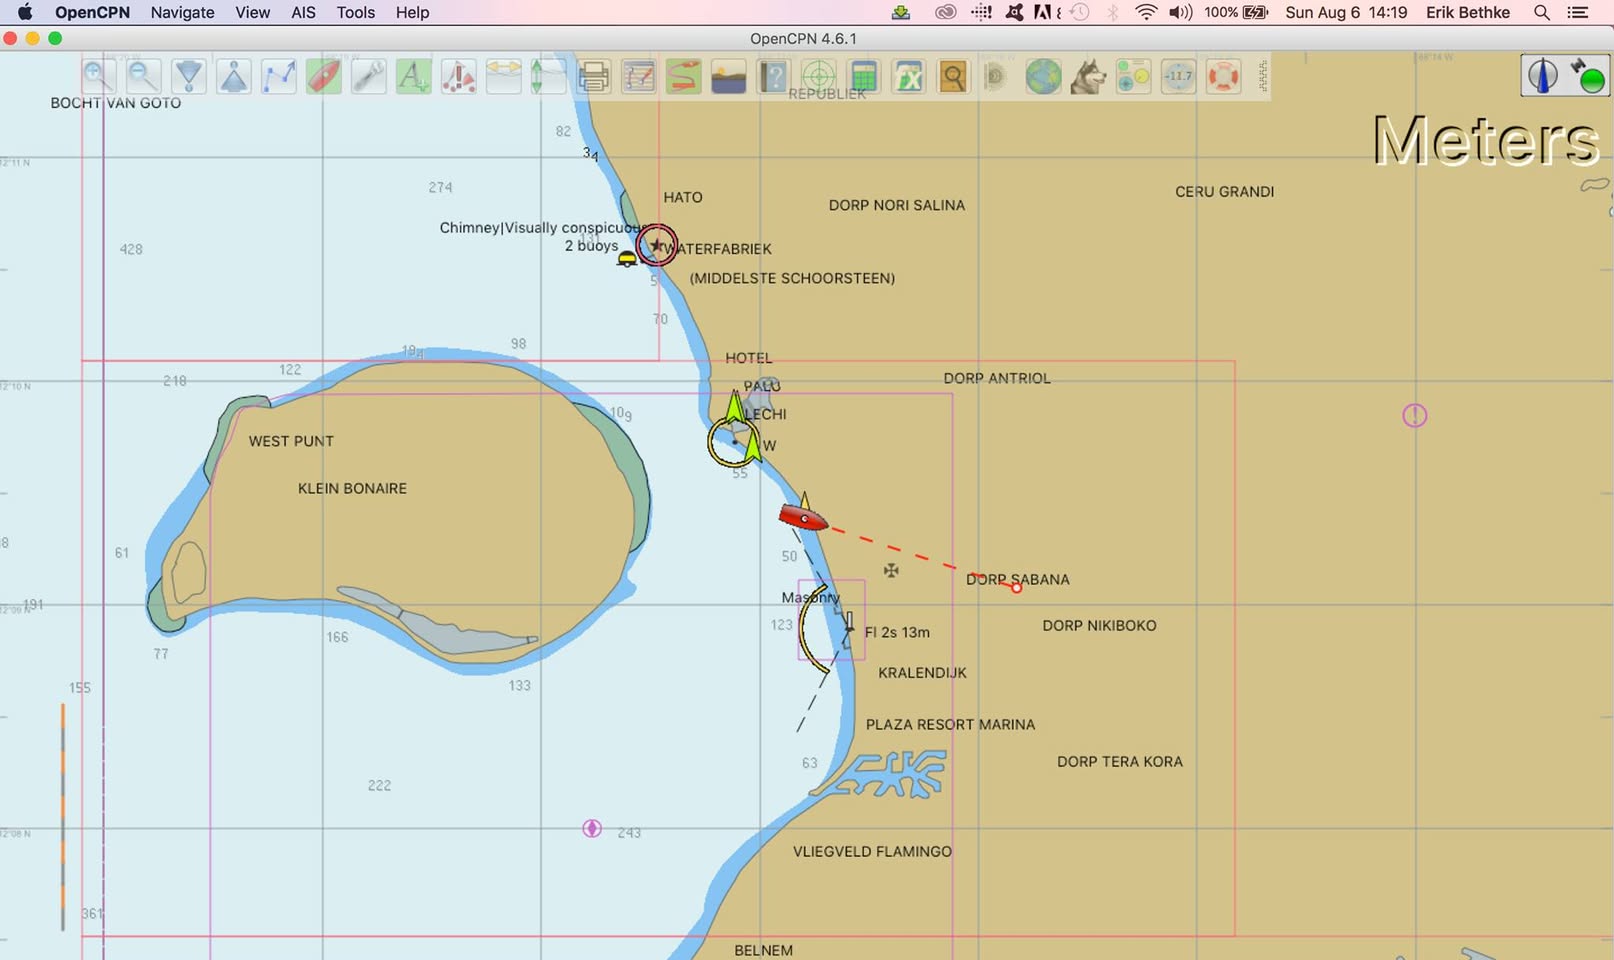The height and width of the screenshot is (960, 1614).
Task: Click the north-up compass indicator
Action: click(x=1542, y=76)
